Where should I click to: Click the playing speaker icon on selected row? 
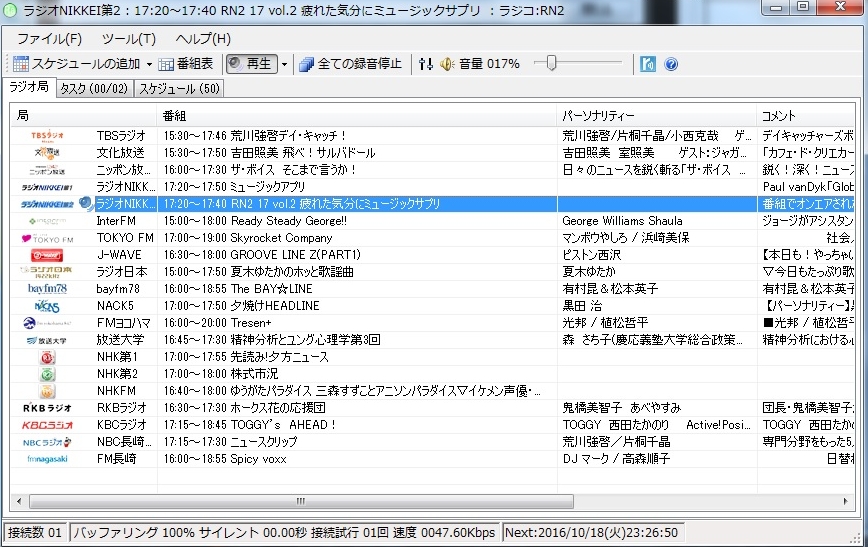(86, 204)
